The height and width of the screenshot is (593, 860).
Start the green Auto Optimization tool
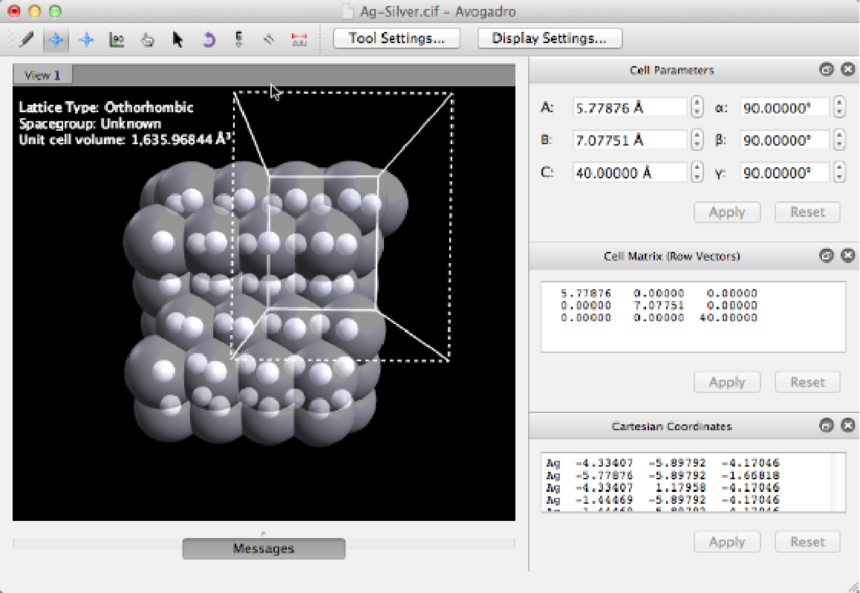click(238, 39)
